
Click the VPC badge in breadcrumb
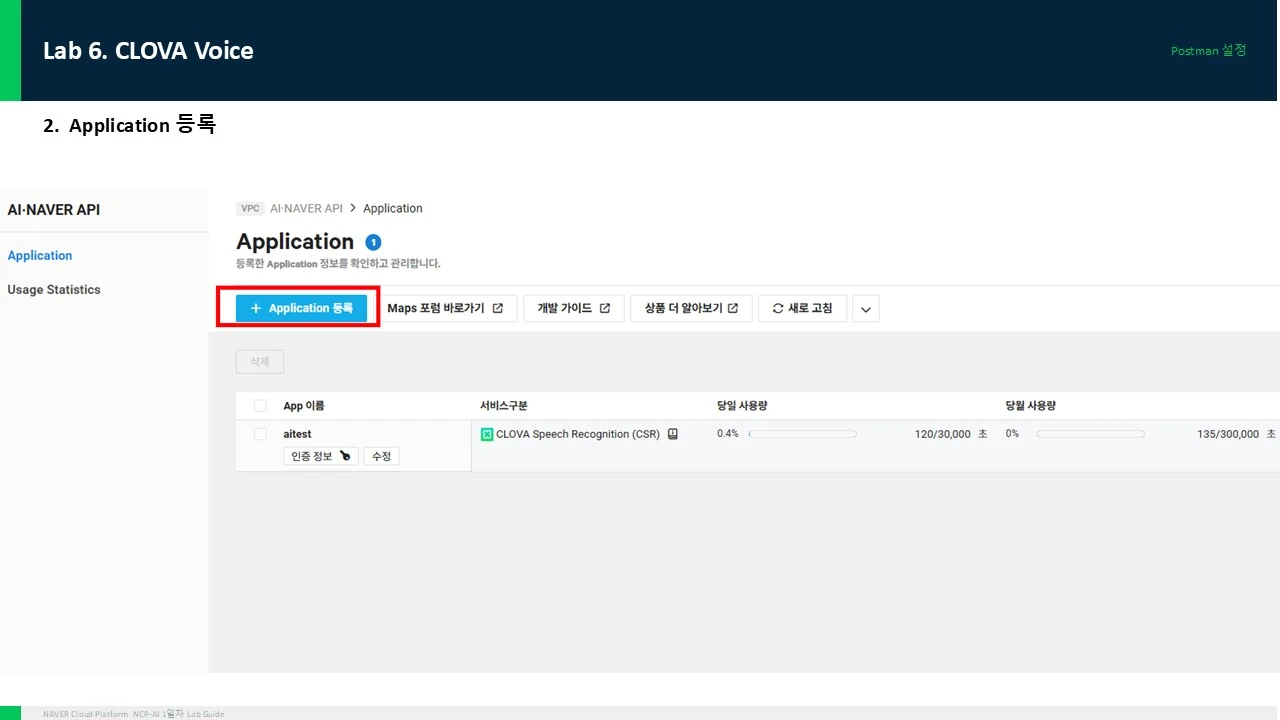click(250, 209)
